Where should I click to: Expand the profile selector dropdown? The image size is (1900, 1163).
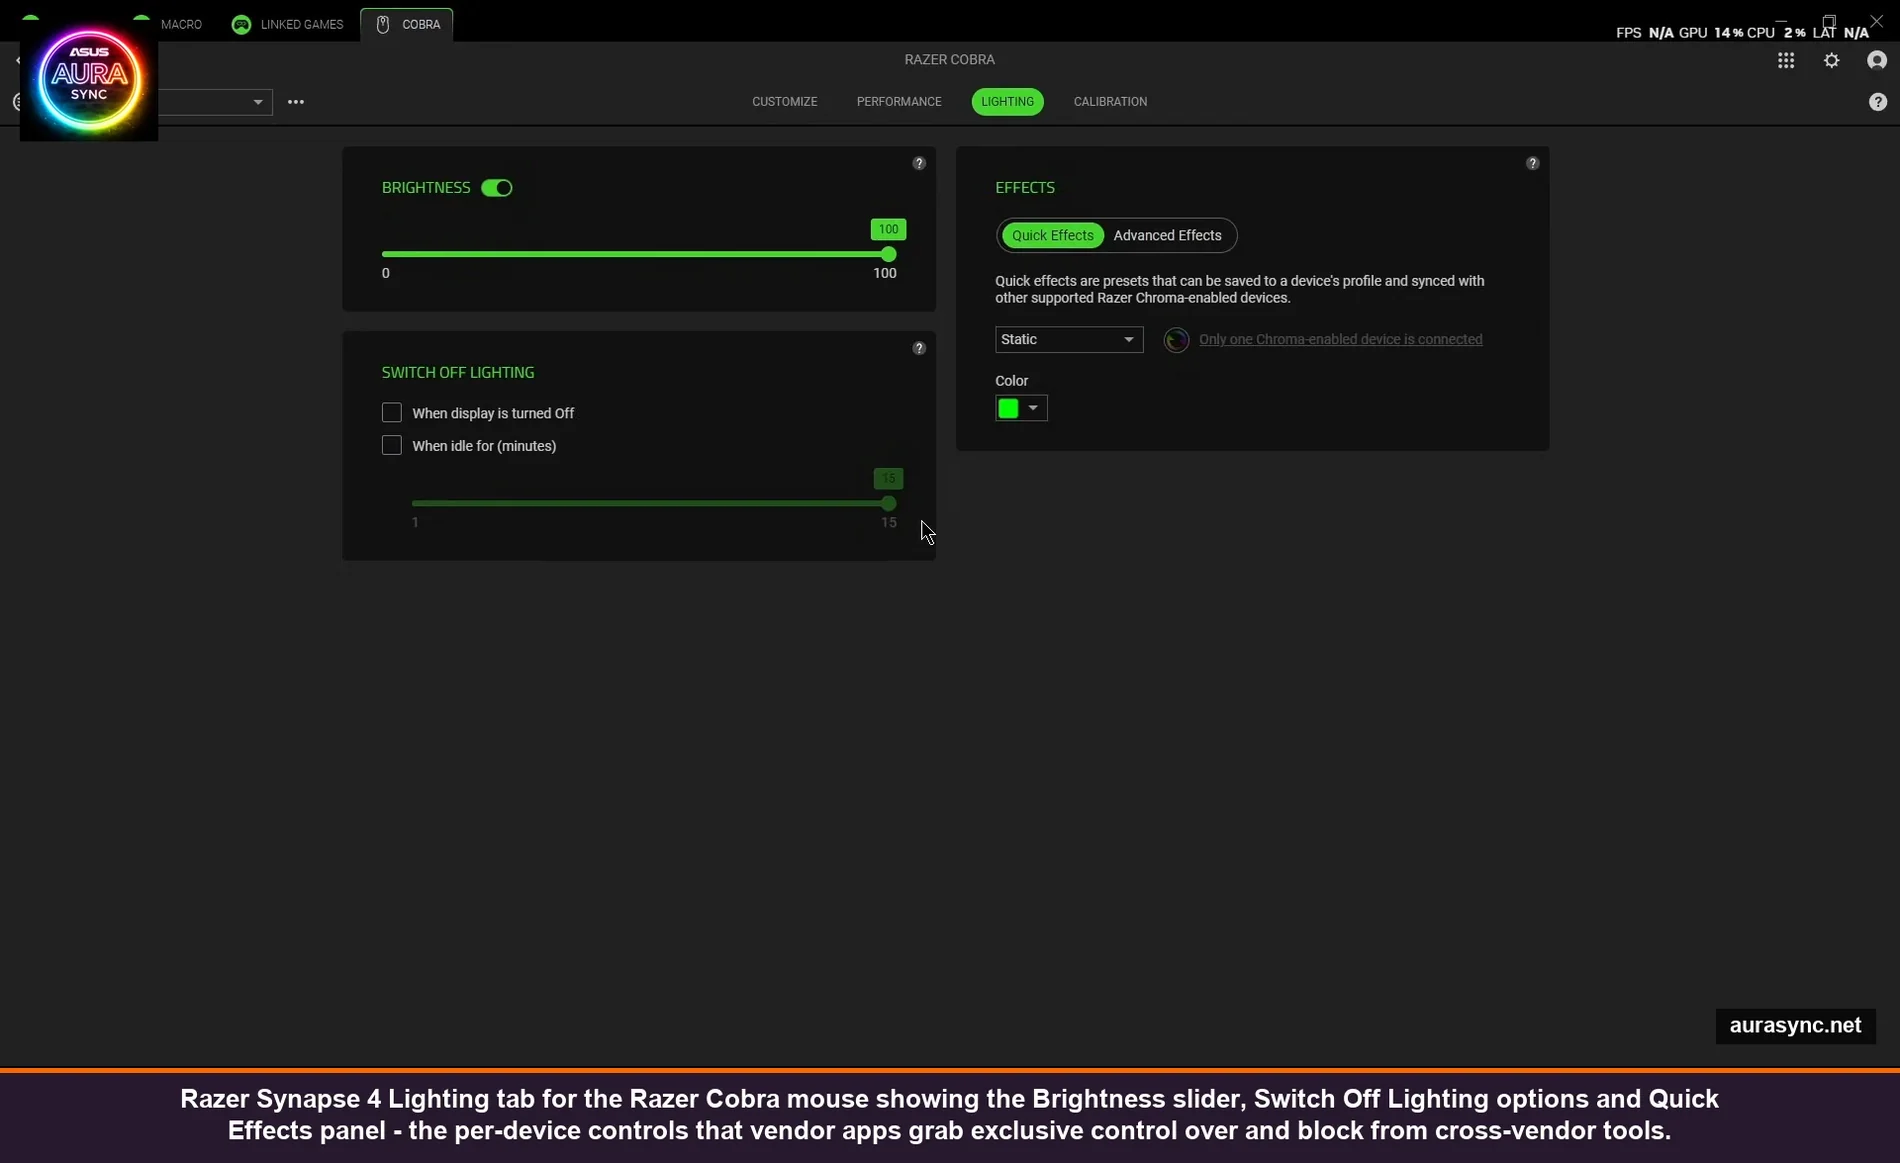pyautogui.click(x=257, y=102)
